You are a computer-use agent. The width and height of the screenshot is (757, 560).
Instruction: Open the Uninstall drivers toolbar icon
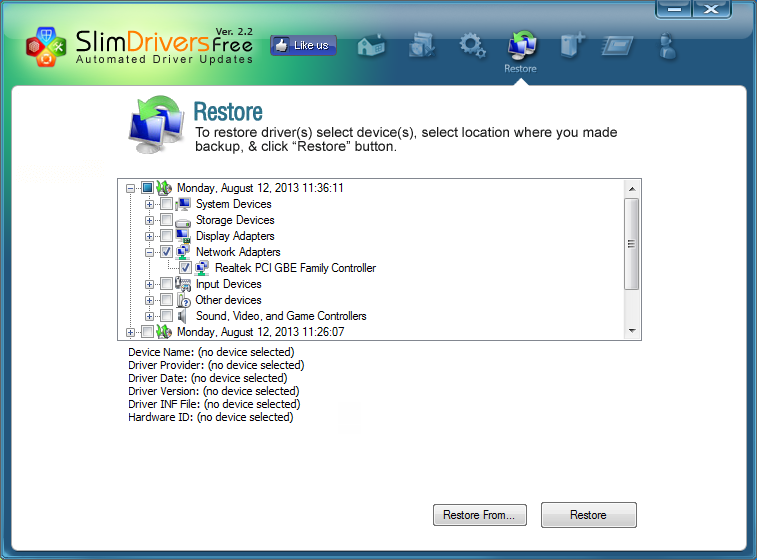point(422,46)
